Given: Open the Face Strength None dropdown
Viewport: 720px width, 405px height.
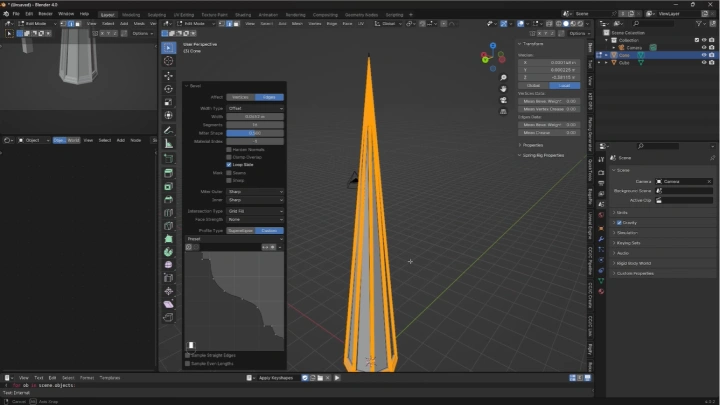Looking at the screenshot, I should (x=255, y=219).
